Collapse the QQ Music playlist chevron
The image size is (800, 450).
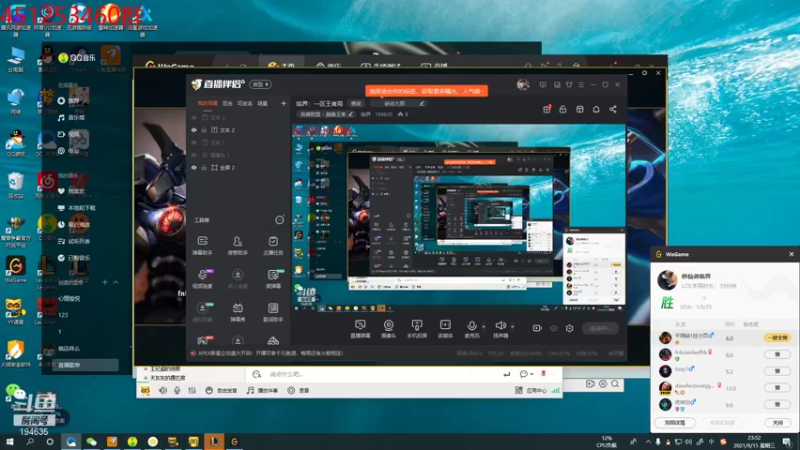tap(116, 282)
